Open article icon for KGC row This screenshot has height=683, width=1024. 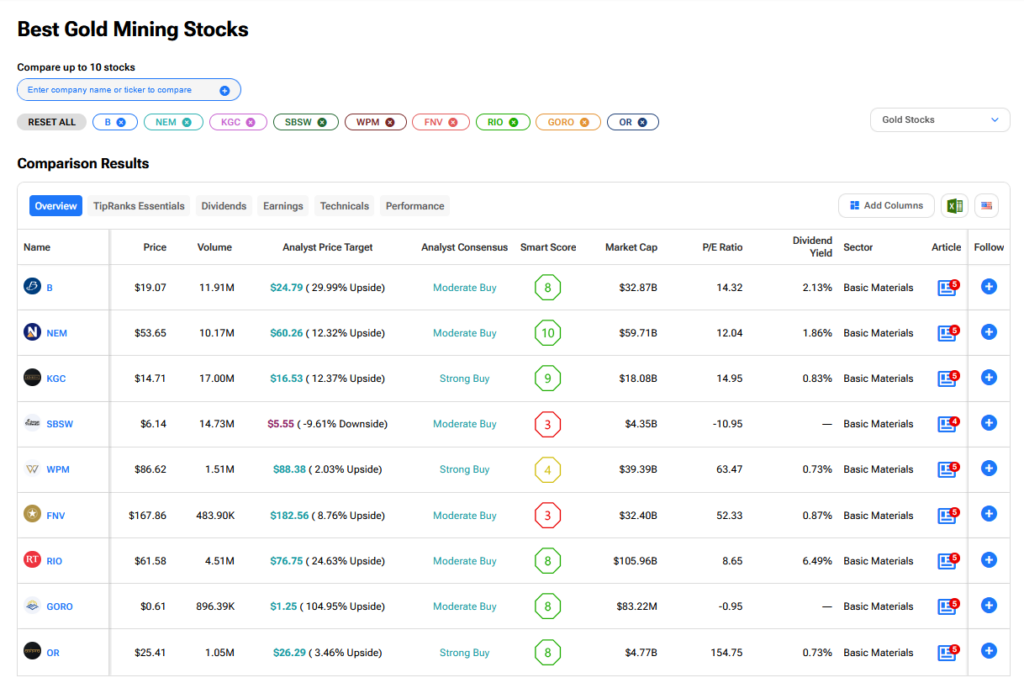(948, 378)
